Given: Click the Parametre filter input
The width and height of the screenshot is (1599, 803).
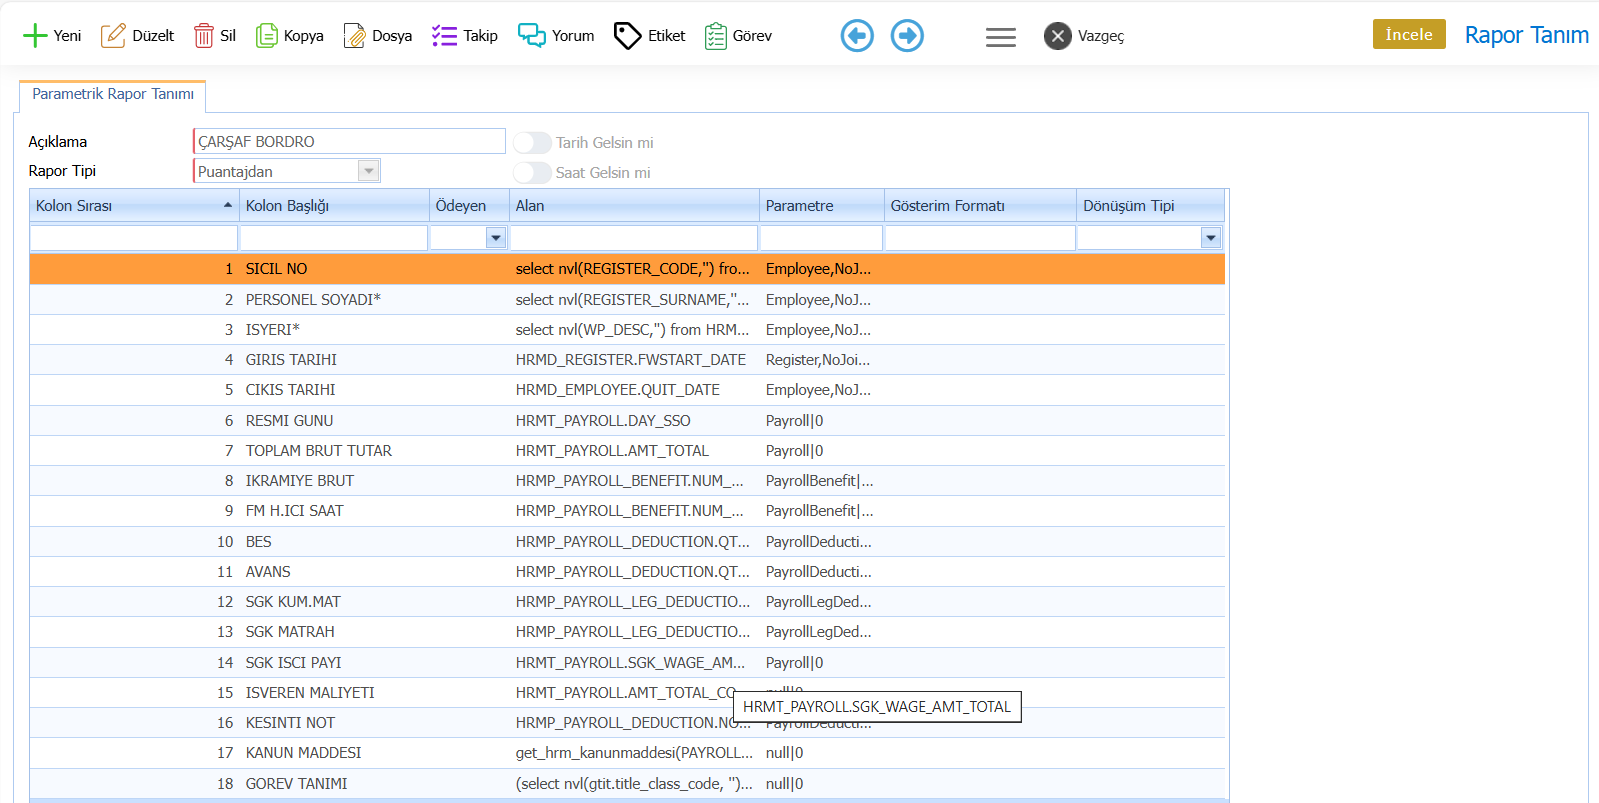Looking at the screenshot, I should coord(822,238).
